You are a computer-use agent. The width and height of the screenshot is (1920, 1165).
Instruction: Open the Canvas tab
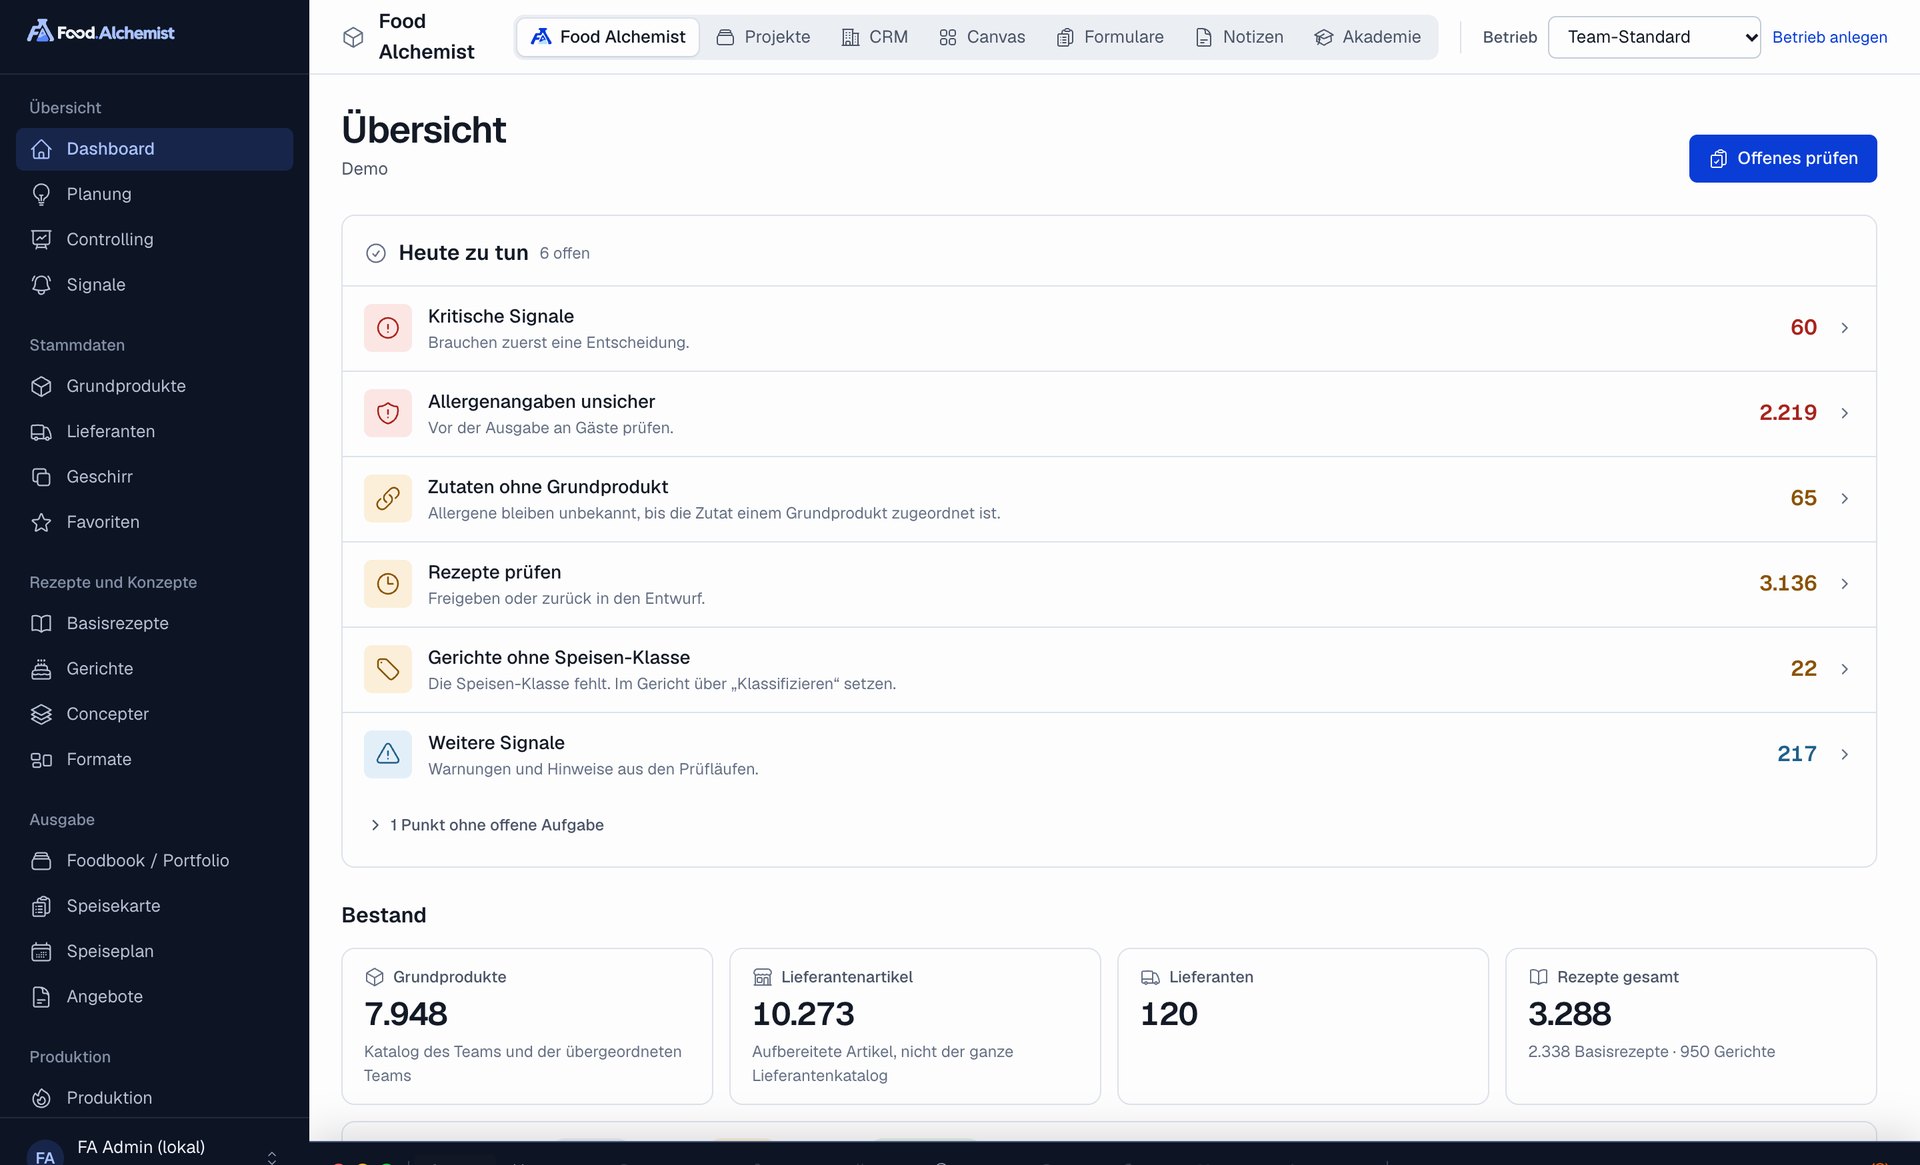pyautogui.click(x=982, y=37)
